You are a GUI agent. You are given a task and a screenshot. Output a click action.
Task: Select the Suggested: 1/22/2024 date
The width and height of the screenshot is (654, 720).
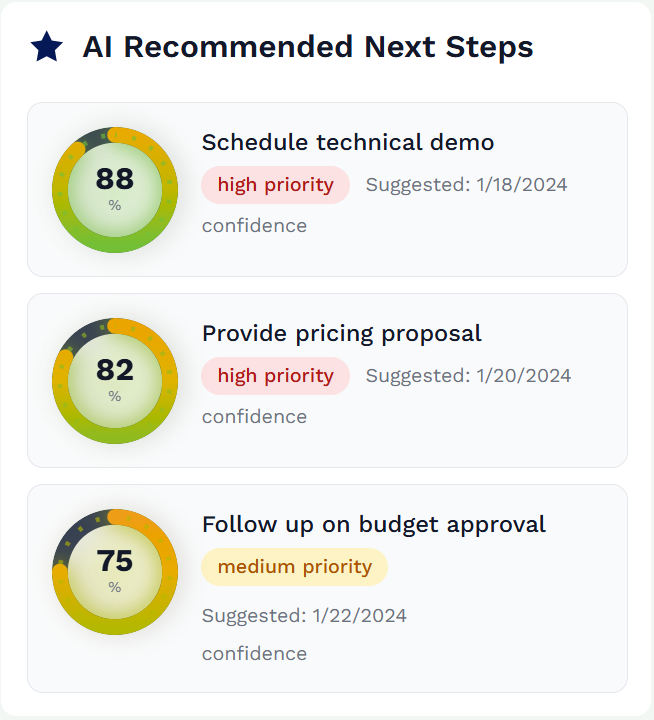[x=304, y=615]
